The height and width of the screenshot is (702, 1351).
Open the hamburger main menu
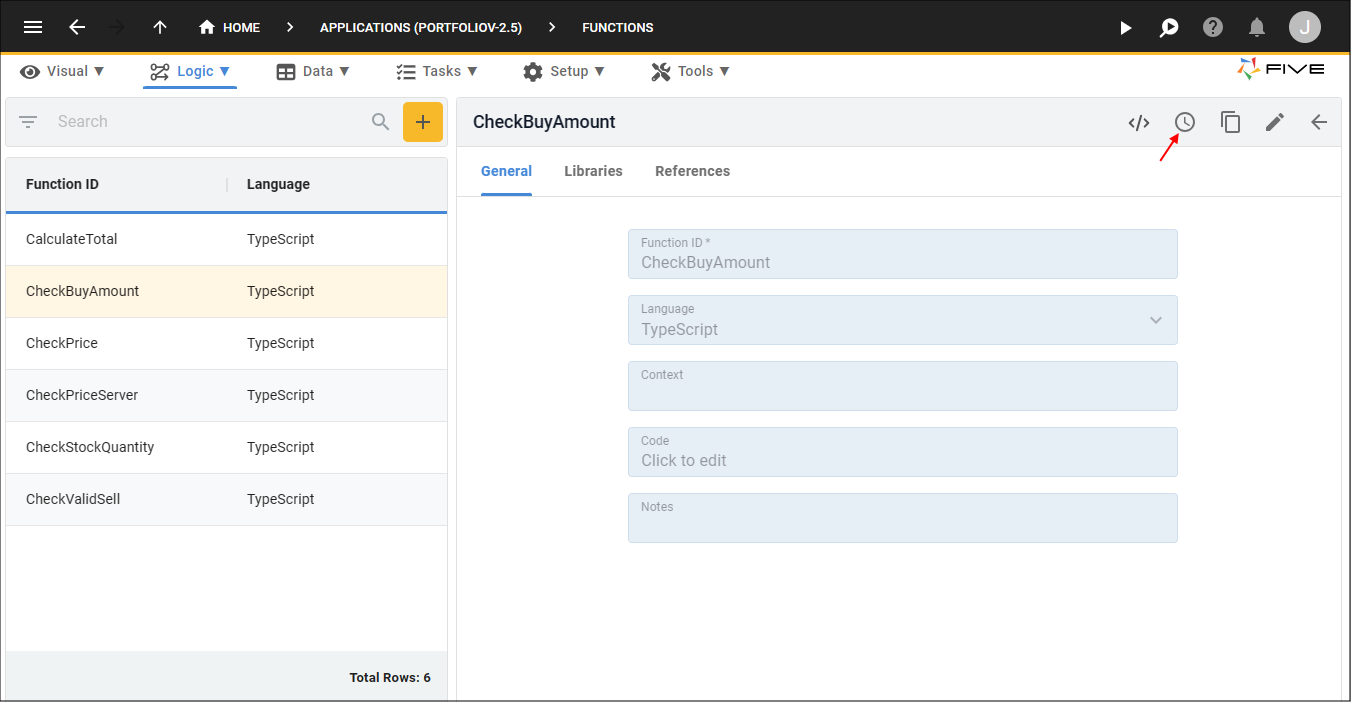[33, 27]
